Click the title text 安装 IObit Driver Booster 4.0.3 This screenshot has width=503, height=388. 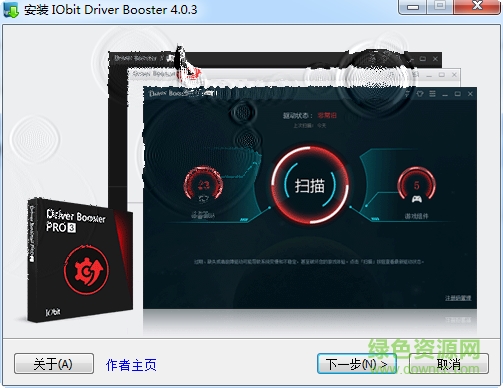(111, 10)
